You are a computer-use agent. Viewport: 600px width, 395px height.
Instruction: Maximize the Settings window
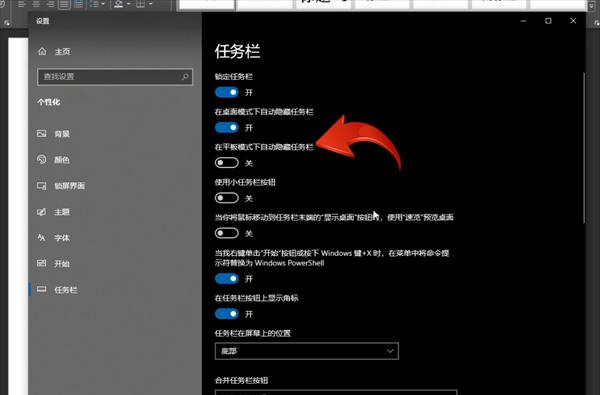[x=548, y=21]
